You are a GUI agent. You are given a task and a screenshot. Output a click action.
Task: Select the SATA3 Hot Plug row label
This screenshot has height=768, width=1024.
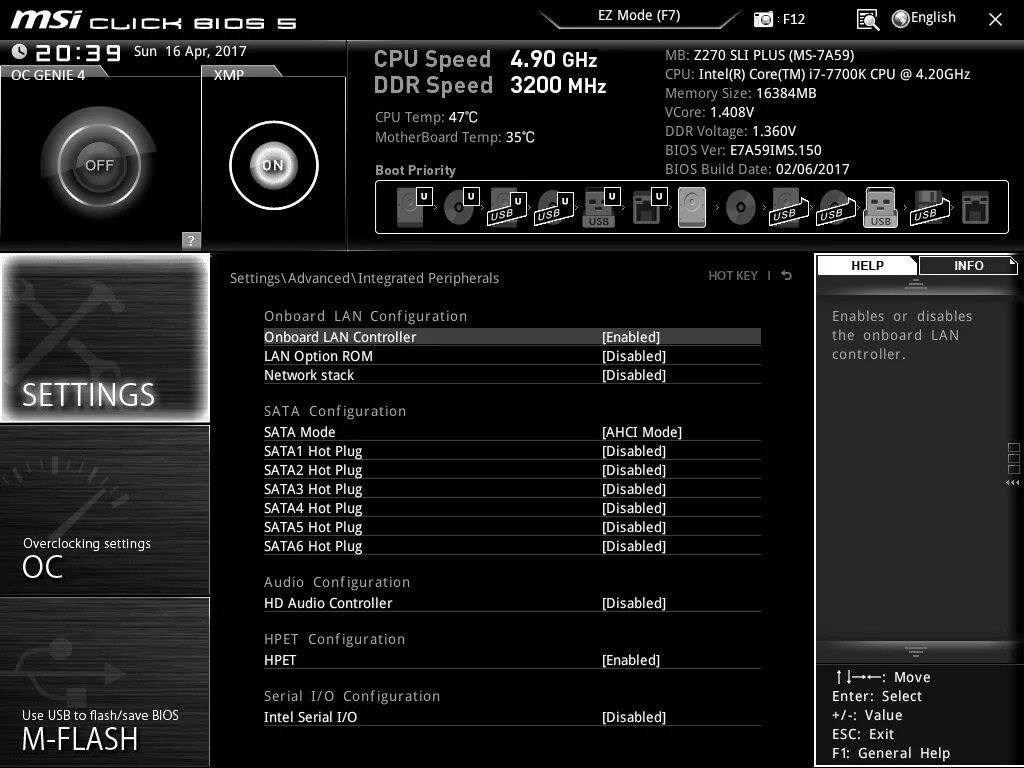tap(313, 489)
